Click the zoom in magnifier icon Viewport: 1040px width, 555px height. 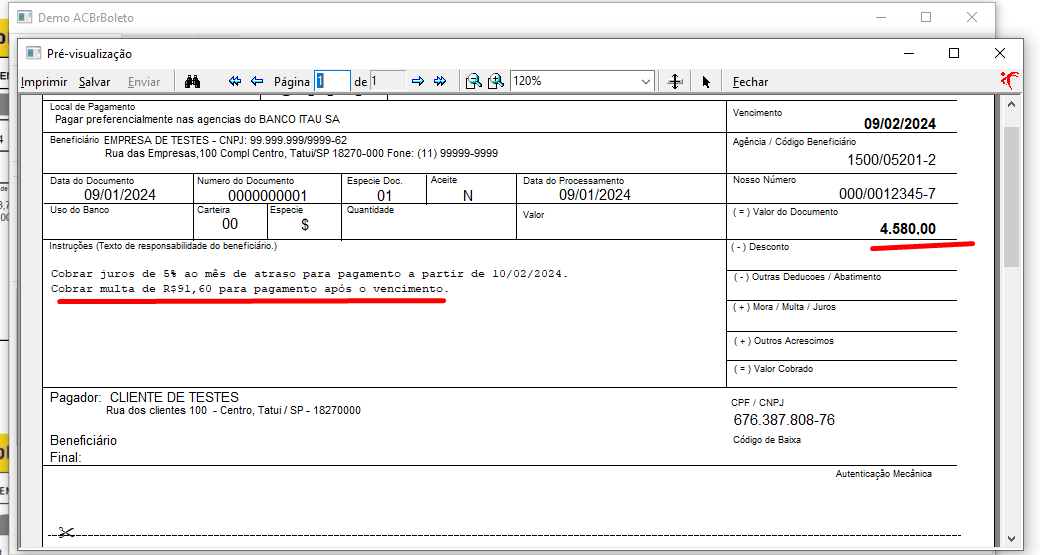coord(496,82)
